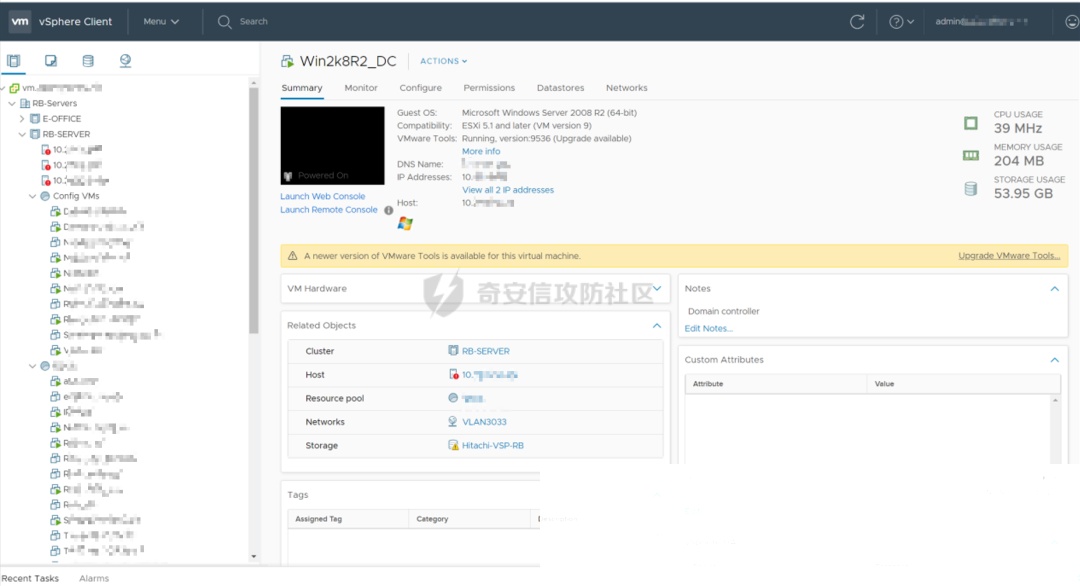Collapse the Notes panel
The height and width of the screenshot is (586, 1080).
(x=1055, y=289)
